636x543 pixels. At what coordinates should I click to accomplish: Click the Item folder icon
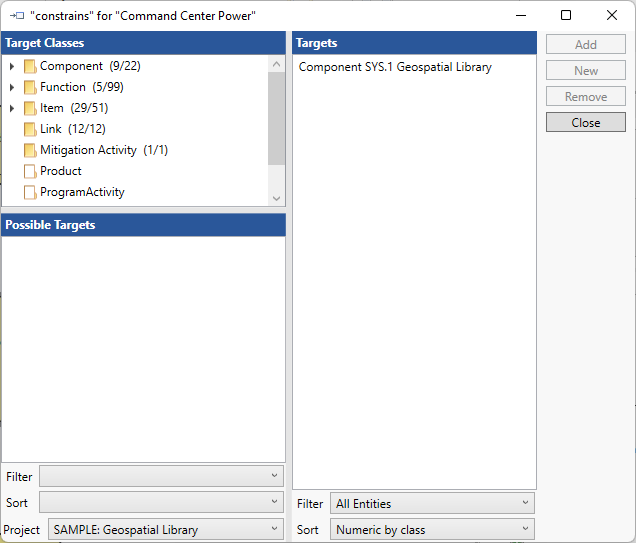point(30,108)
